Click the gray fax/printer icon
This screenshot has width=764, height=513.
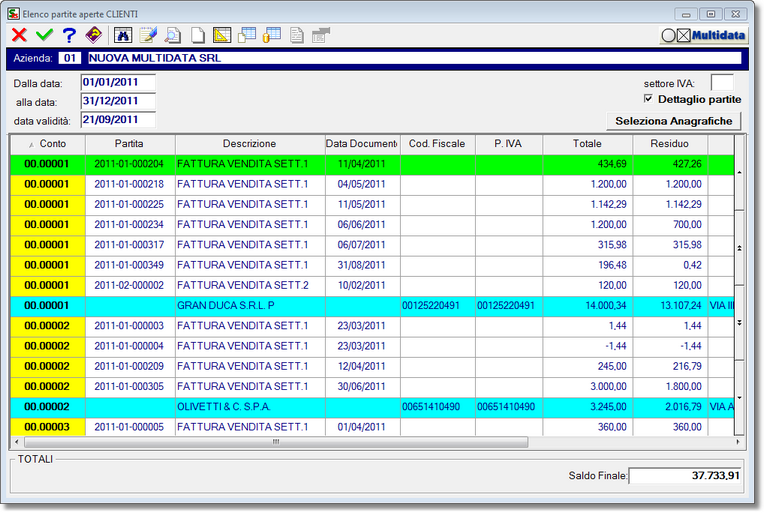coord(321,35)
